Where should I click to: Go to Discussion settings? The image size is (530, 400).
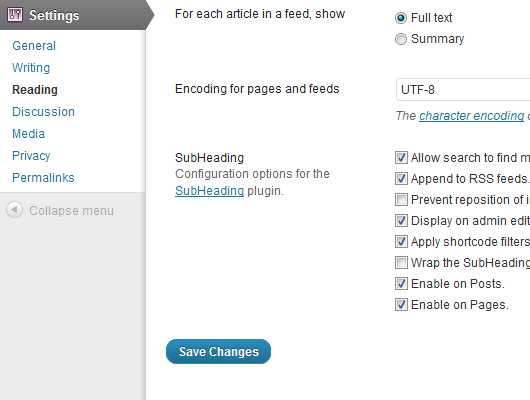[43, 112]
